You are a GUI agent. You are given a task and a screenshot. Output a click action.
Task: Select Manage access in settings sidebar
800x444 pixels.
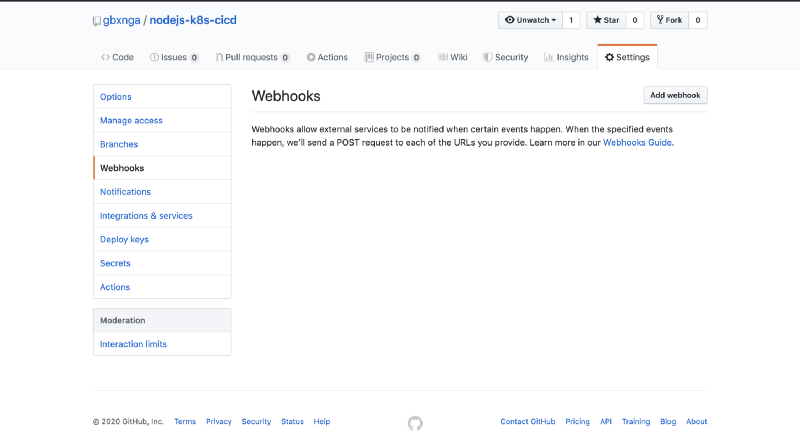click(x=131, y=120)
